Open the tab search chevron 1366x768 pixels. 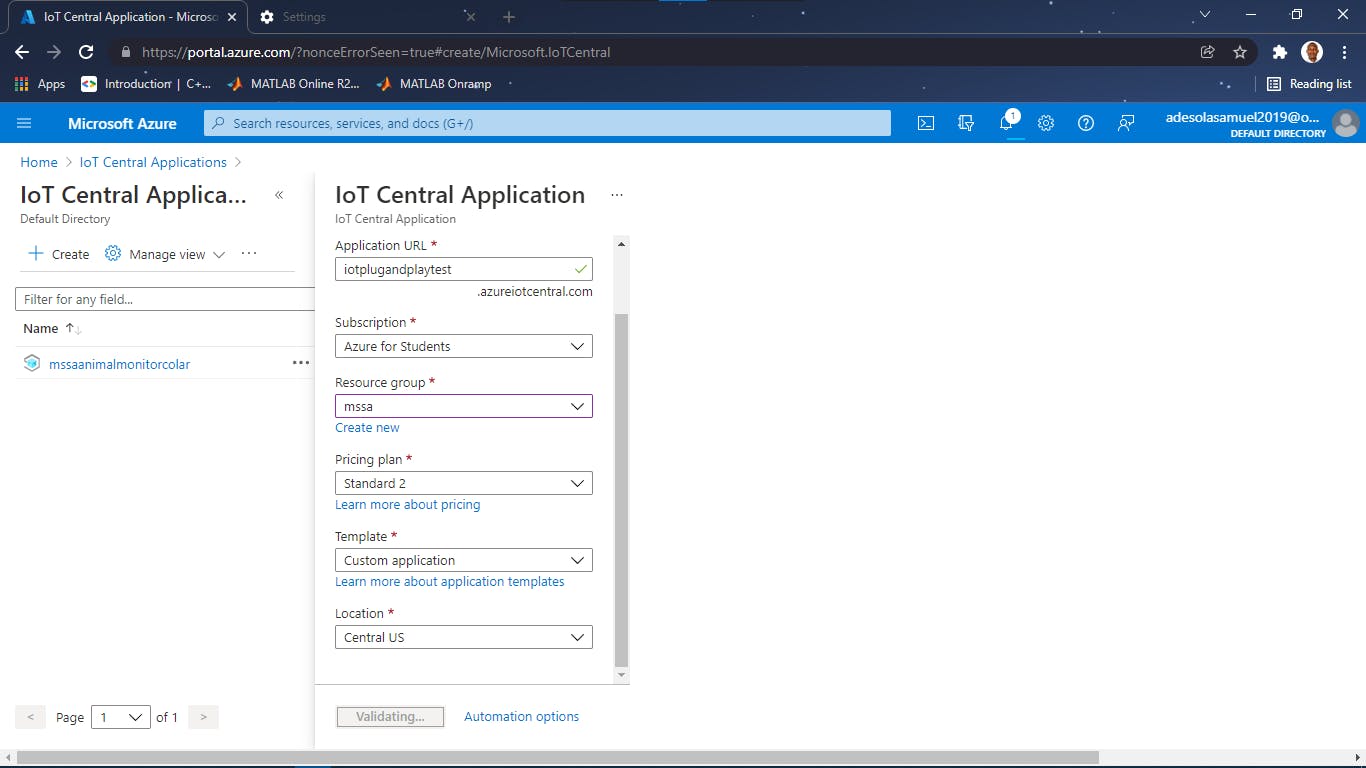[1205, 14]
